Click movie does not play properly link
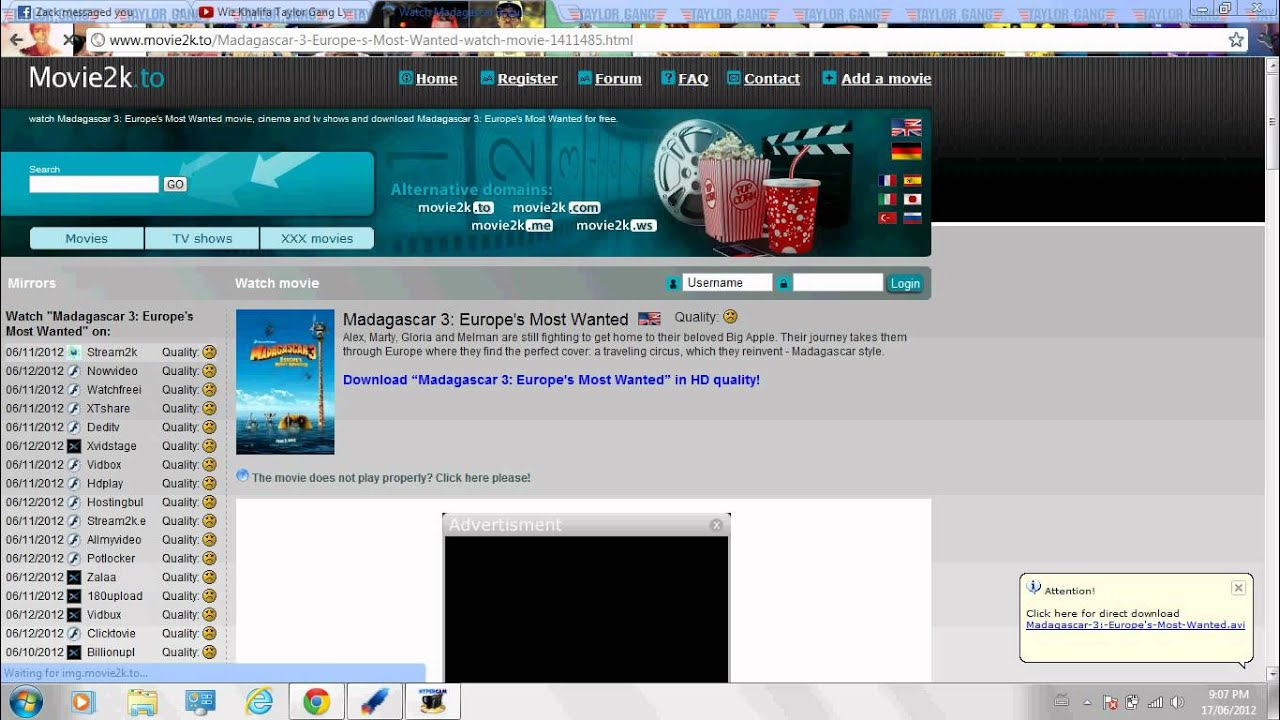Viewport: 1280px width, 720px height. pos(391,478)
